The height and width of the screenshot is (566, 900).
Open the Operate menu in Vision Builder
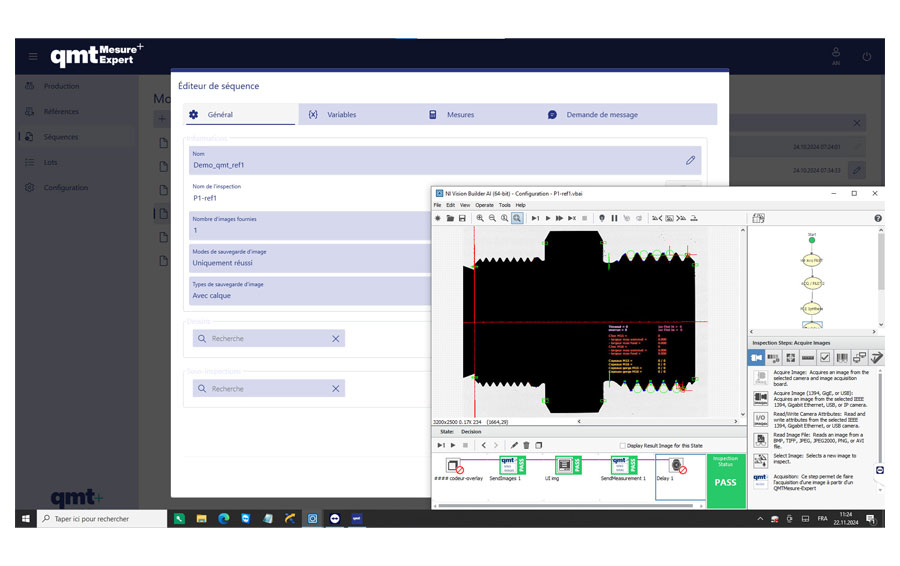(x=484, y=205)
